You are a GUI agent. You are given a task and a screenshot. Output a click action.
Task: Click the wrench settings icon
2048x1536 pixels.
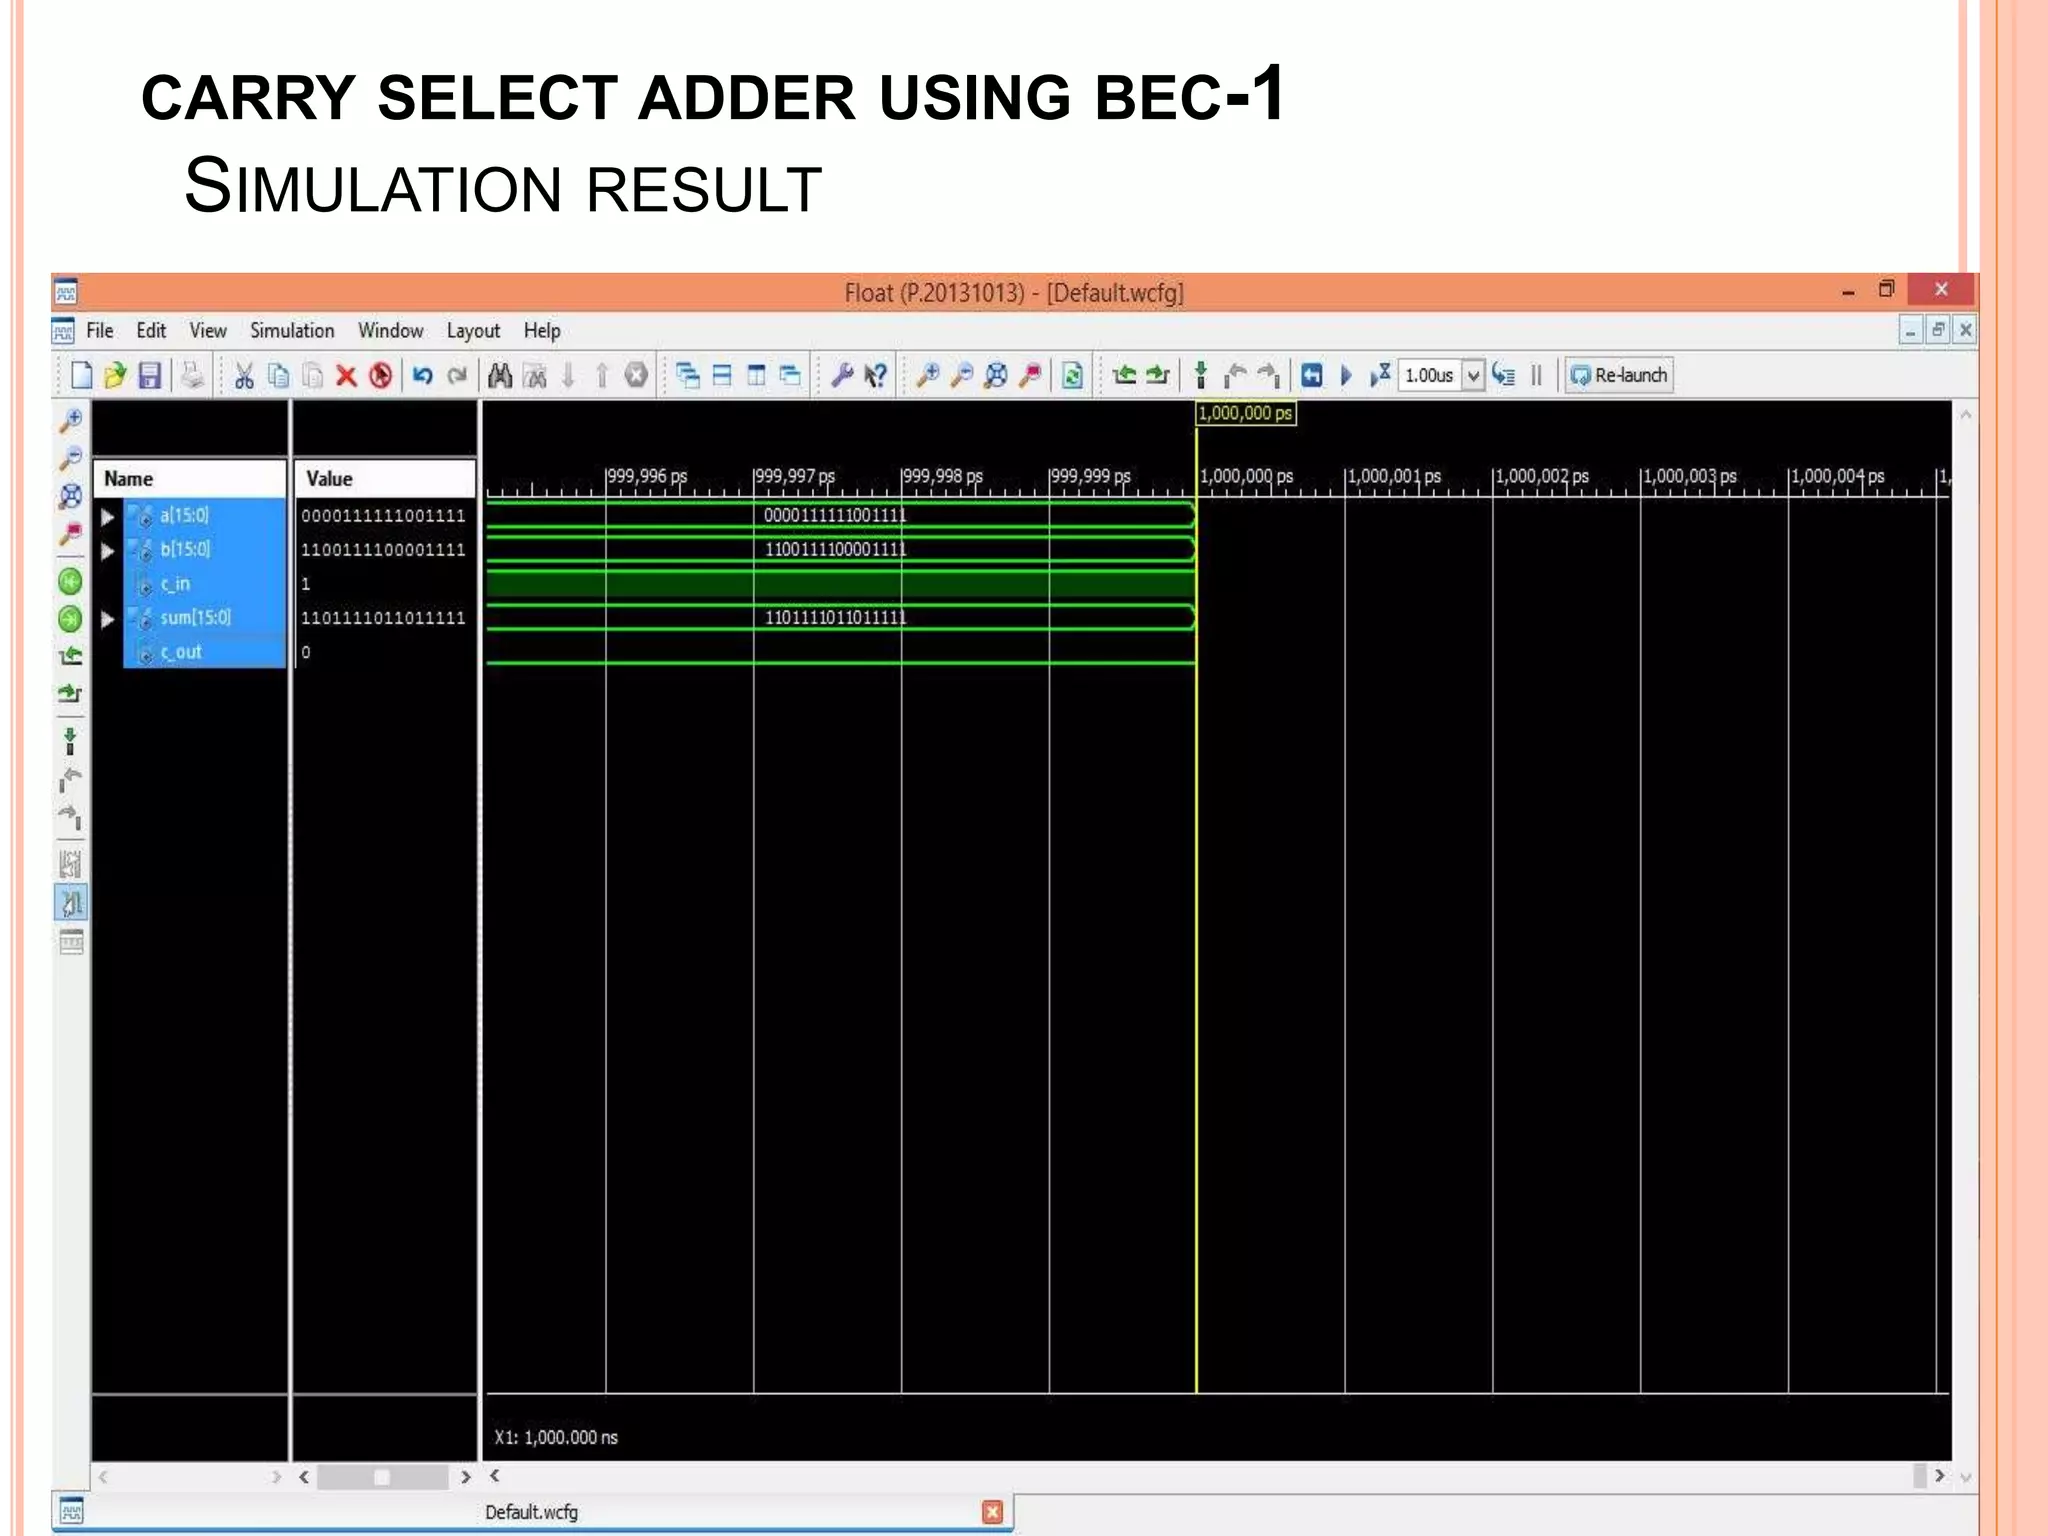point(842,376)
